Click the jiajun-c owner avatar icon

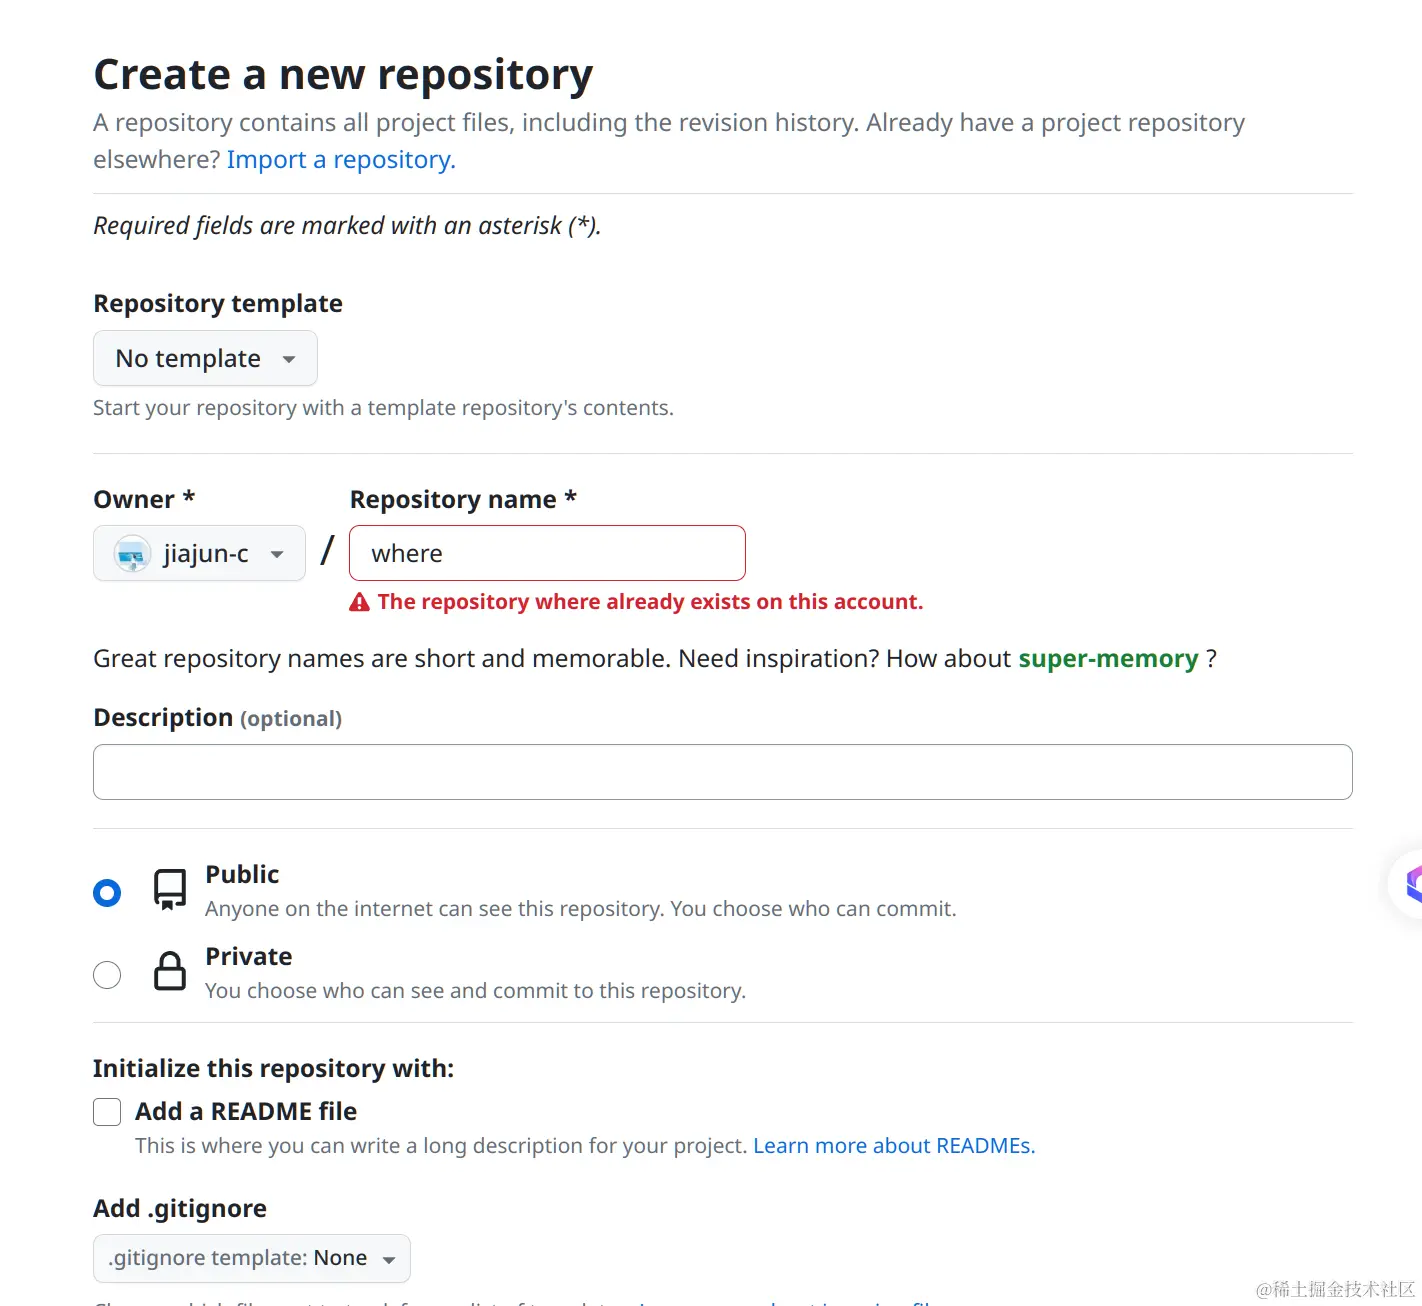click(x=132, y=554)
